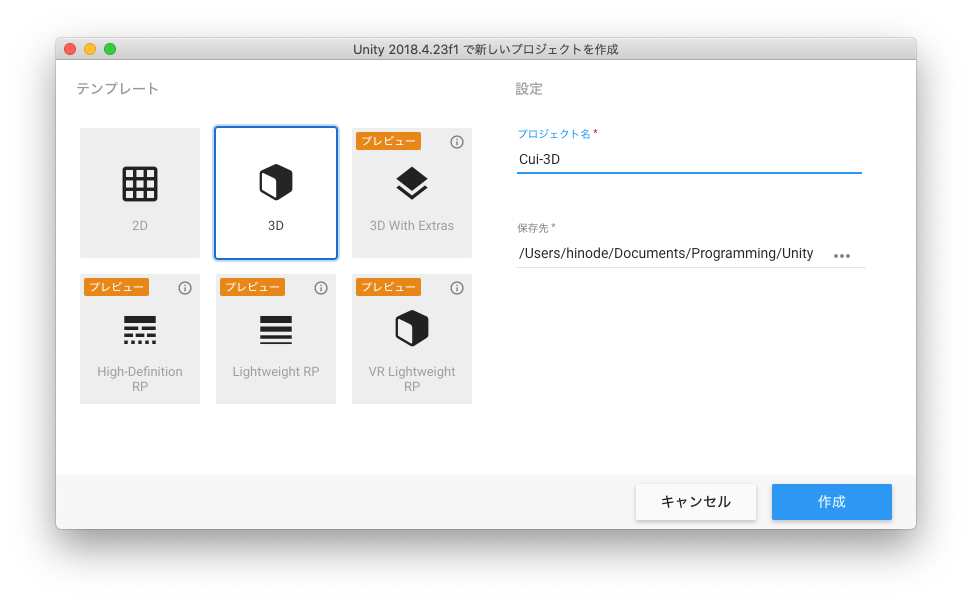Close the new project window

70,49
